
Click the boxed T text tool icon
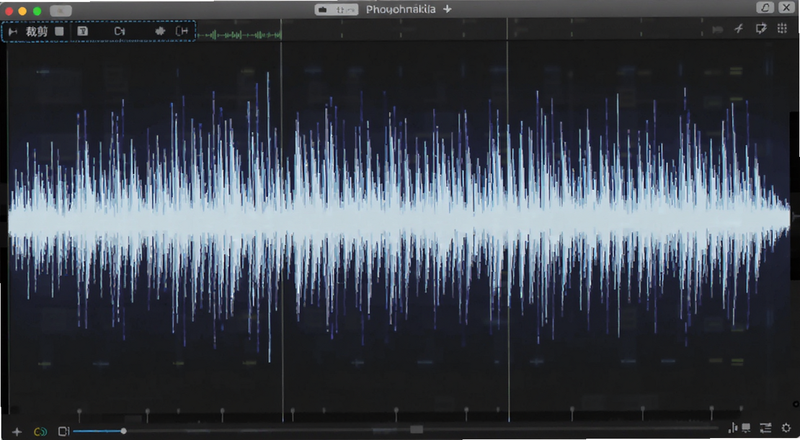point(82,31)
